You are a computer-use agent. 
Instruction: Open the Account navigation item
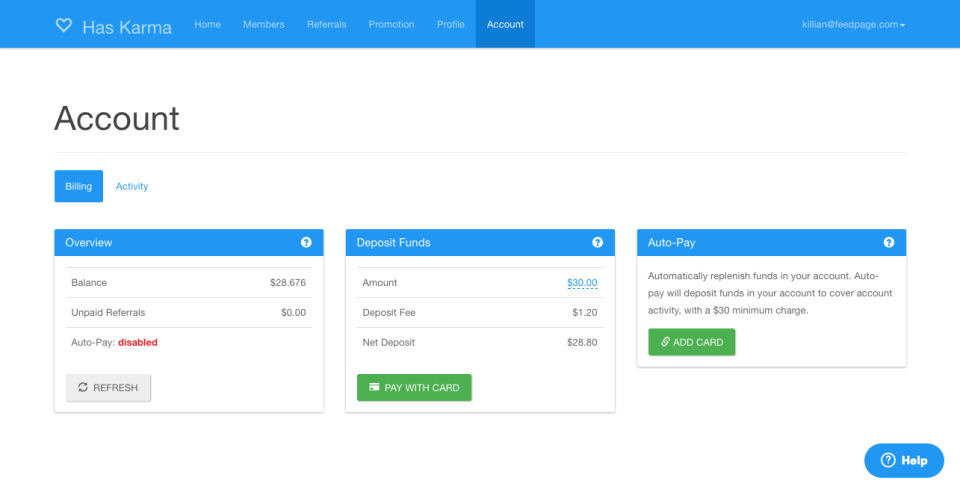pos(505,24)
